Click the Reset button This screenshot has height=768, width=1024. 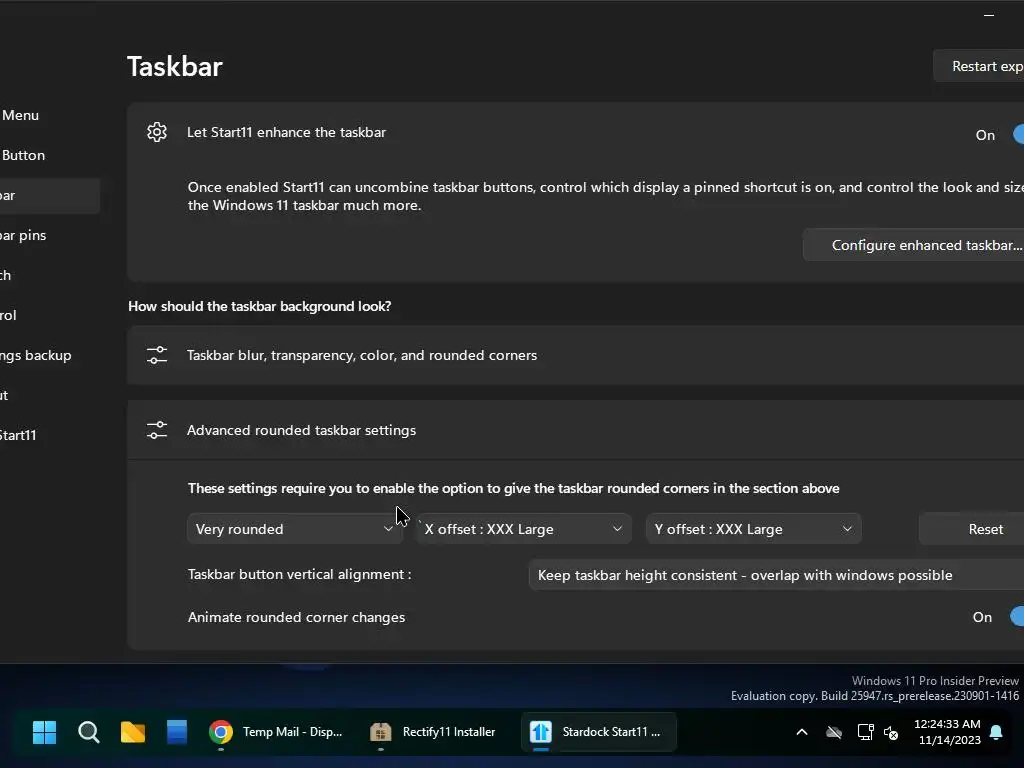[x=972, y=529]
